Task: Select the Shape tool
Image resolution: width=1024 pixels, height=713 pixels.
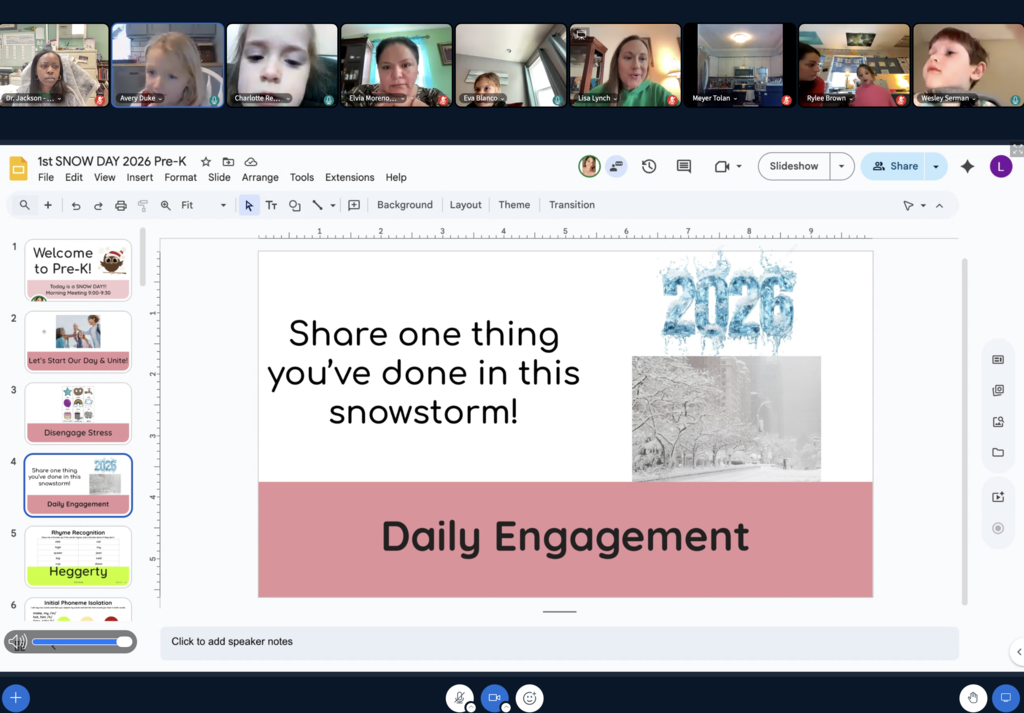Action: [x=295, y=204]
